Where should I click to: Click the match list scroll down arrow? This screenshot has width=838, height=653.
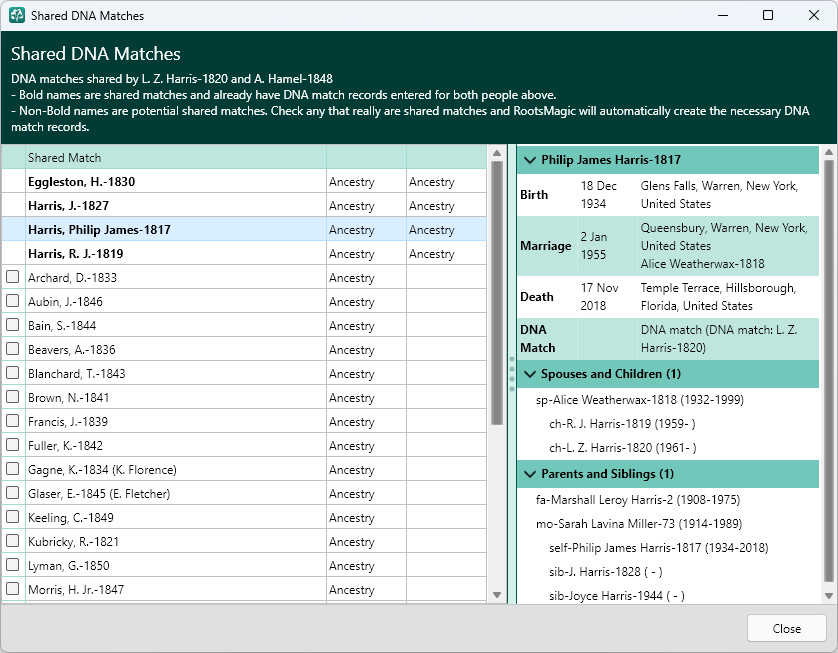496,595
